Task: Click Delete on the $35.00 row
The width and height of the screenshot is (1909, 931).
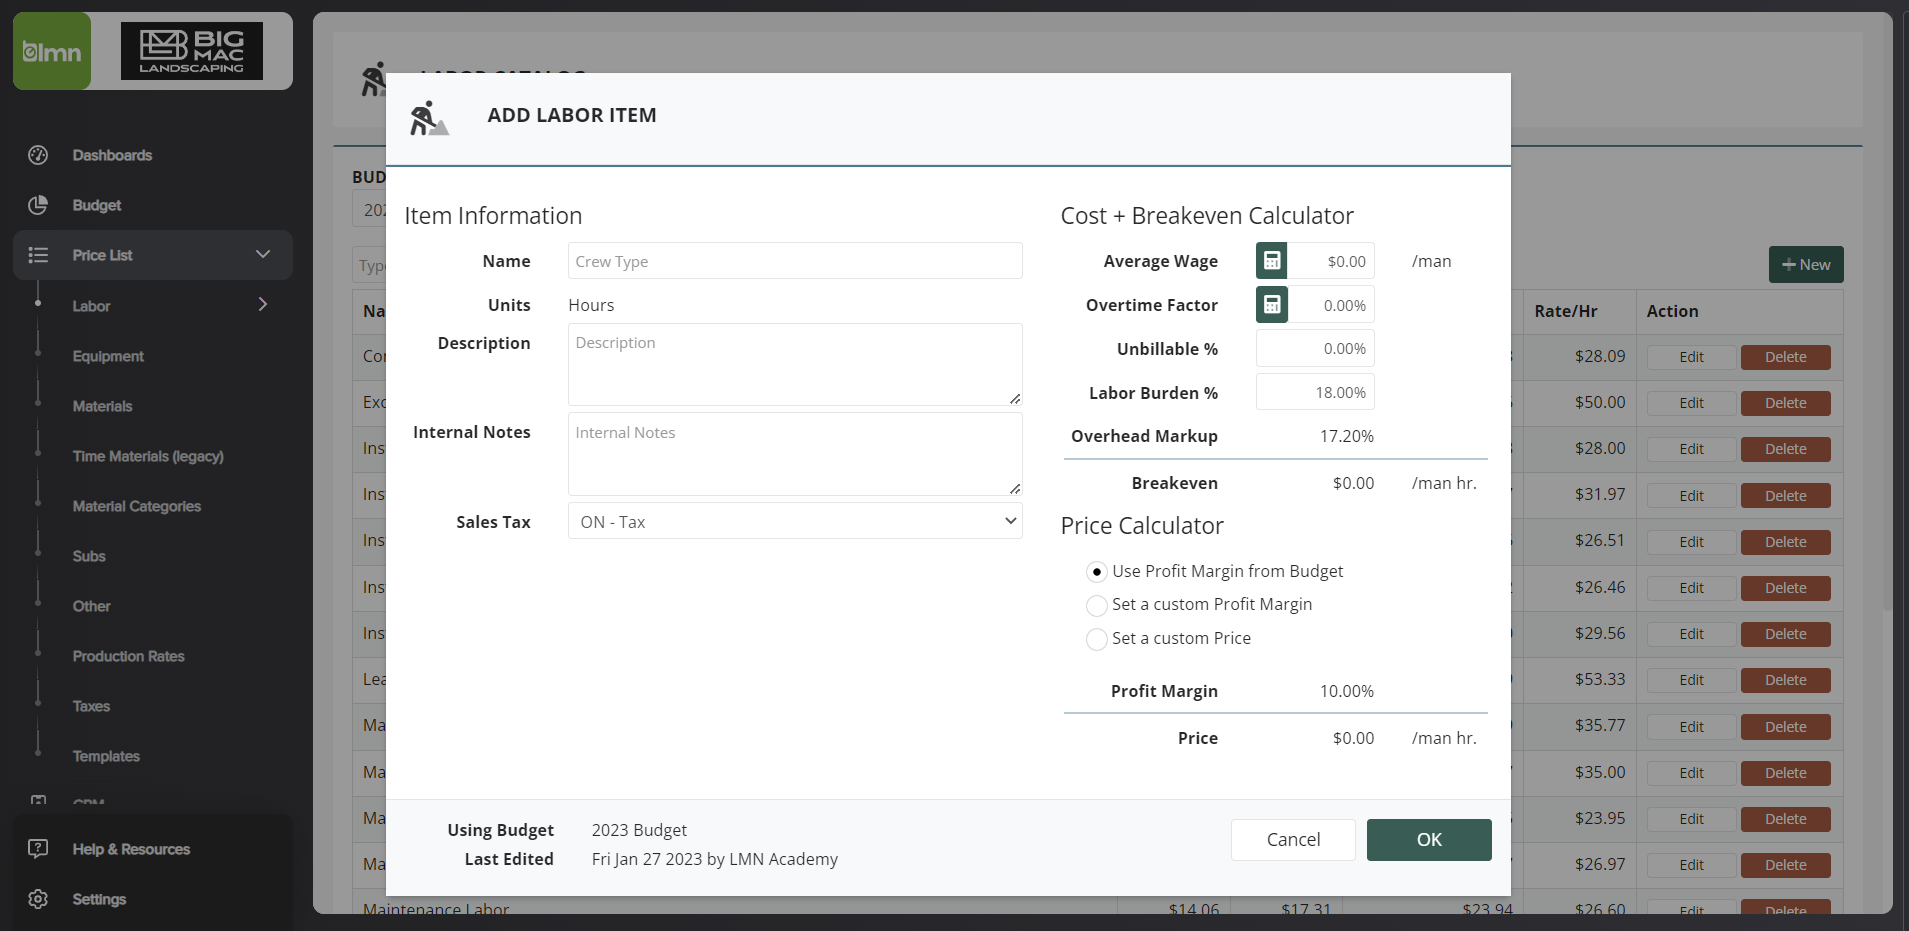Action: point(1786,773)
